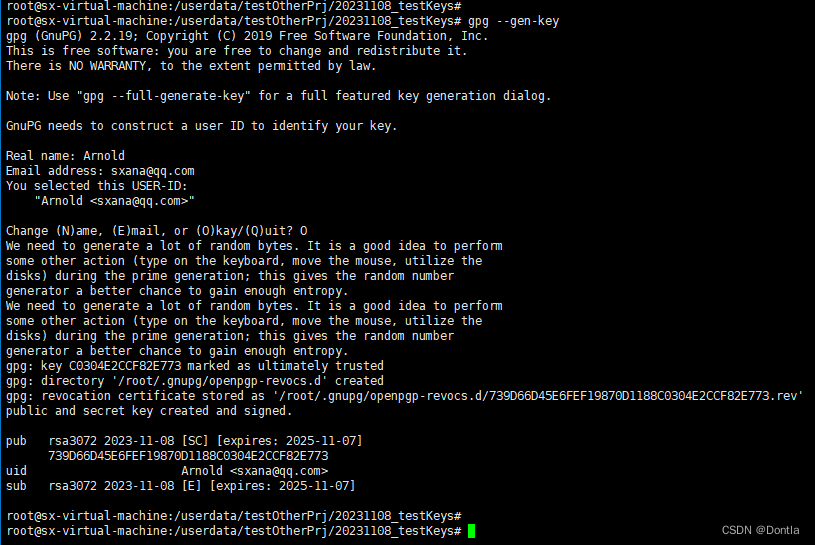The width and height of the screenshot is (815, 545).
Task: Click 'public and secret key created and signed'
Action: click(x=149, y=411)
